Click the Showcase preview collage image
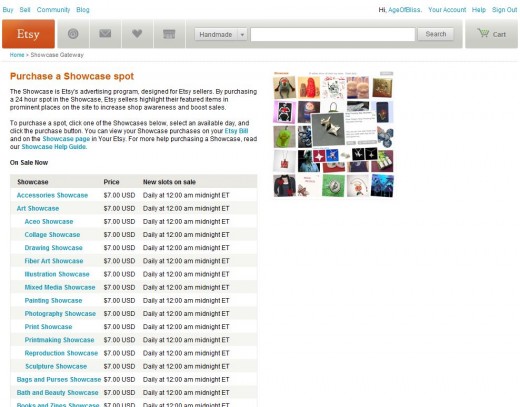The height and width of the screenshot is (407, 520). coord(333,134)
